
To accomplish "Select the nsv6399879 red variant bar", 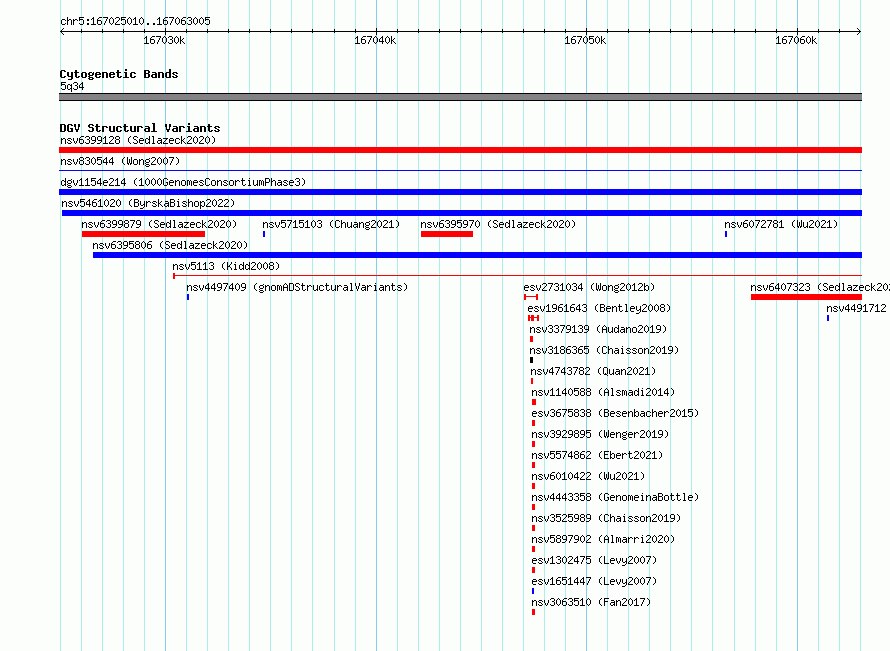I will (143, 234).
